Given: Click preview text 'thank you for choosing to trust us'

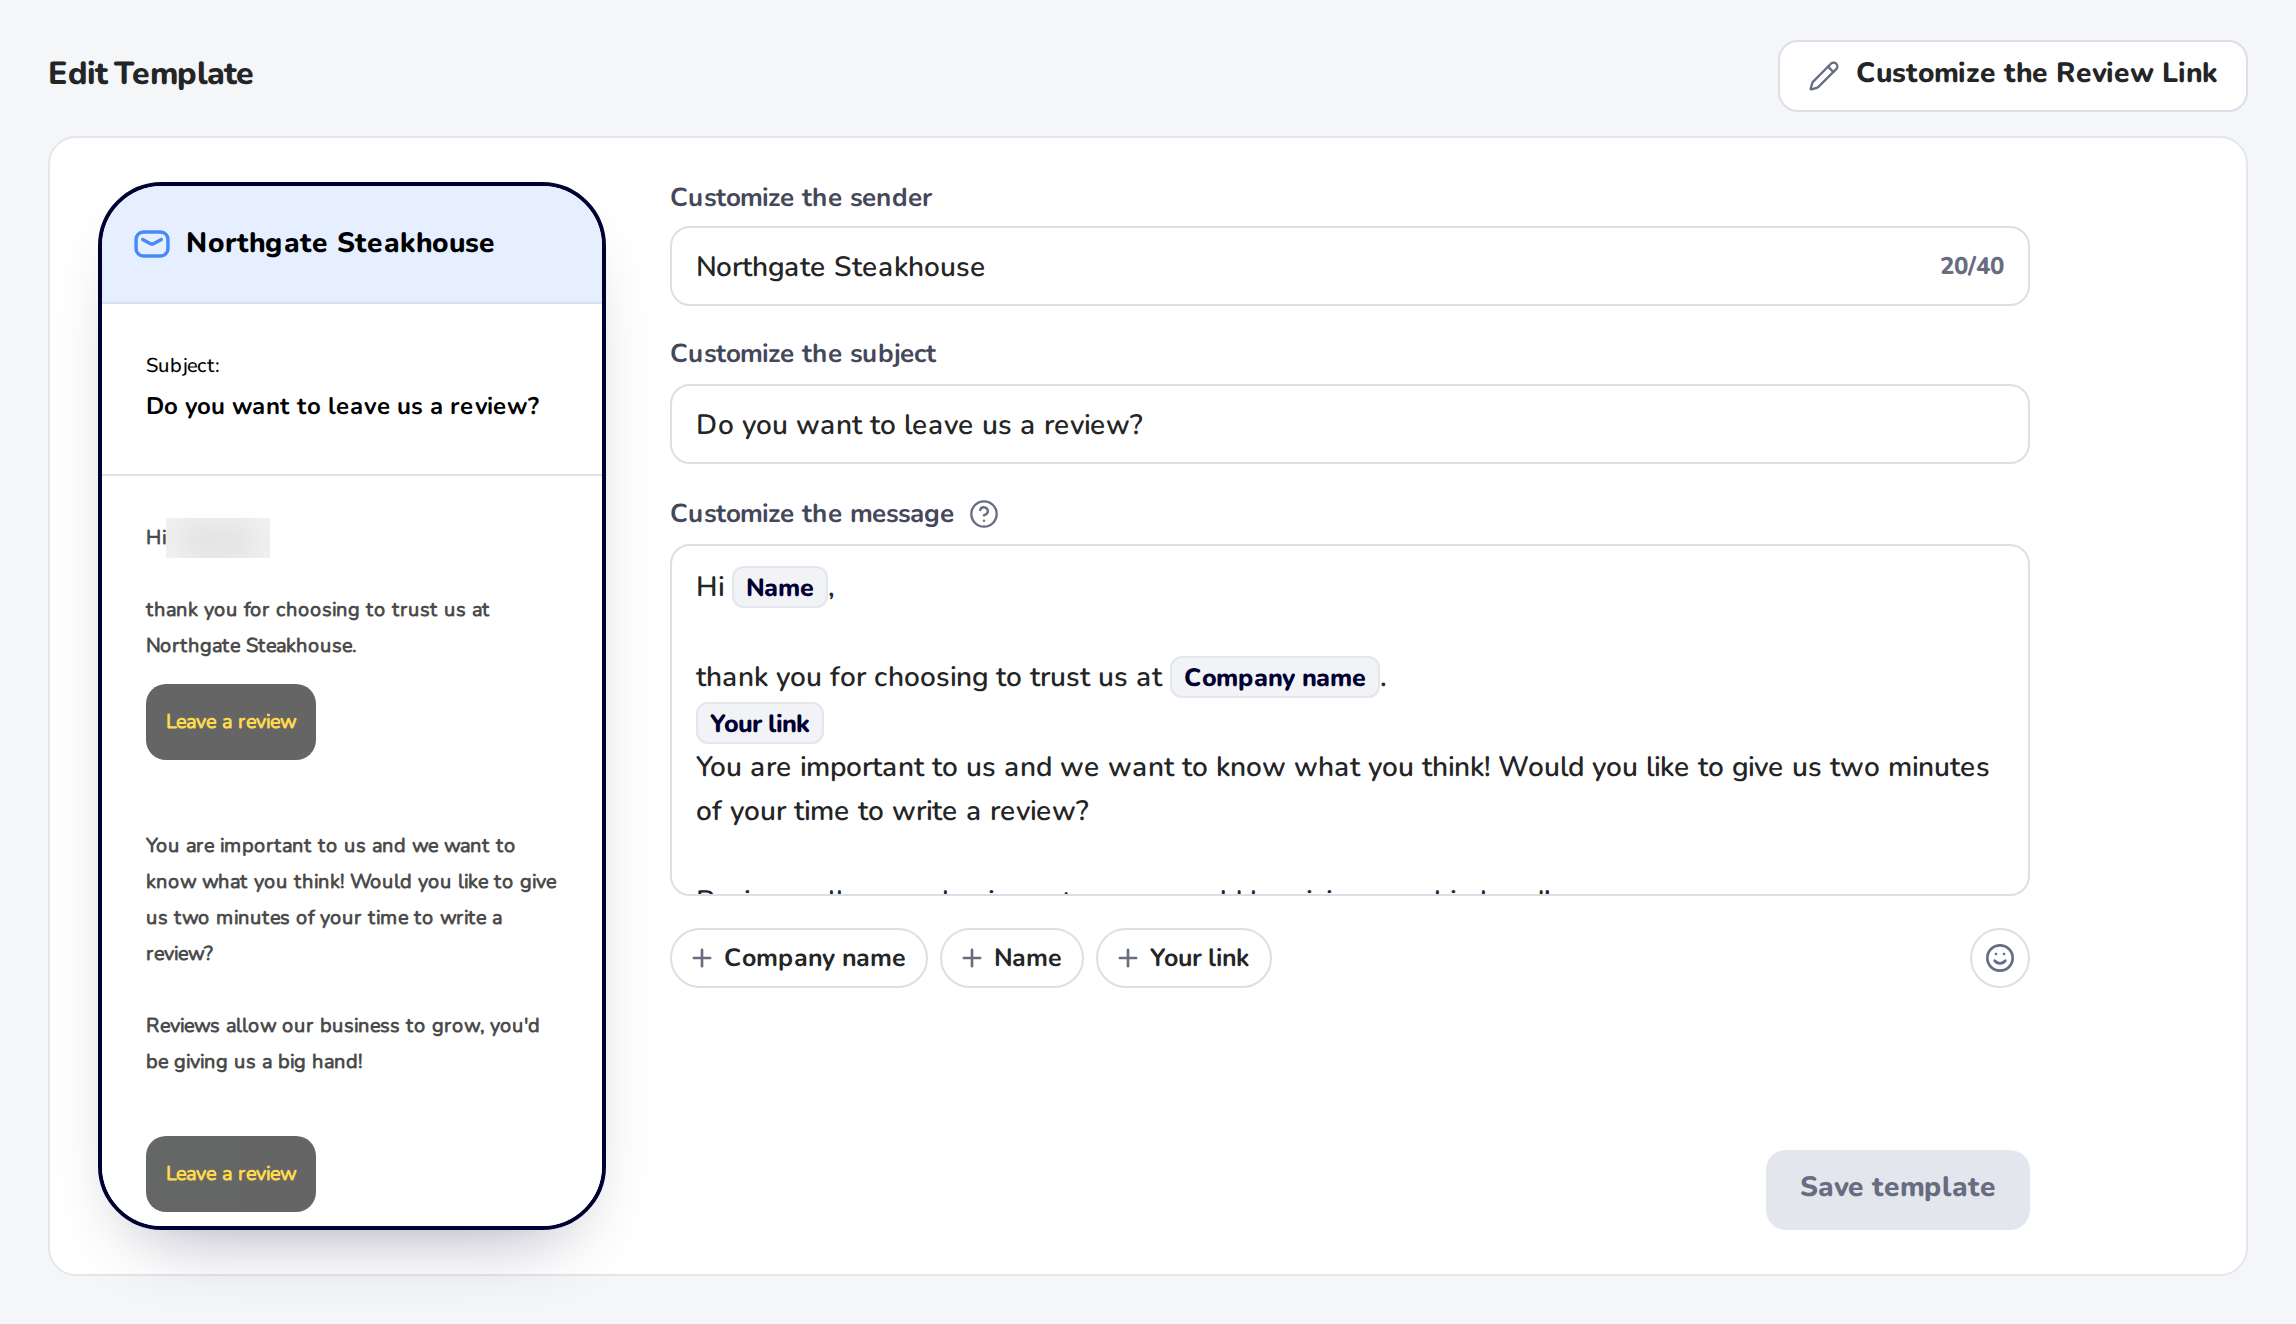Looking at the screenshot, I should [x=317, y=627].
